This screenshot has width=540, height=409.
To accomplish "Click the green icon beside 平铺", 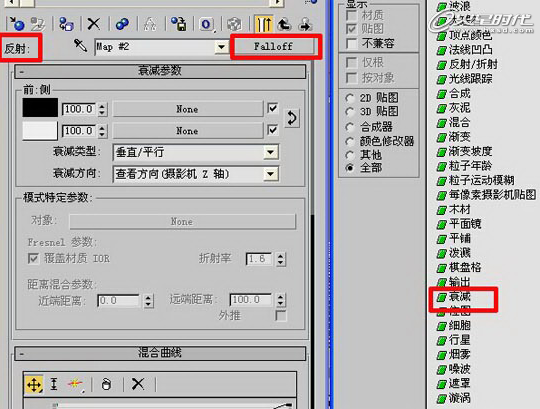I will [442, 239].
